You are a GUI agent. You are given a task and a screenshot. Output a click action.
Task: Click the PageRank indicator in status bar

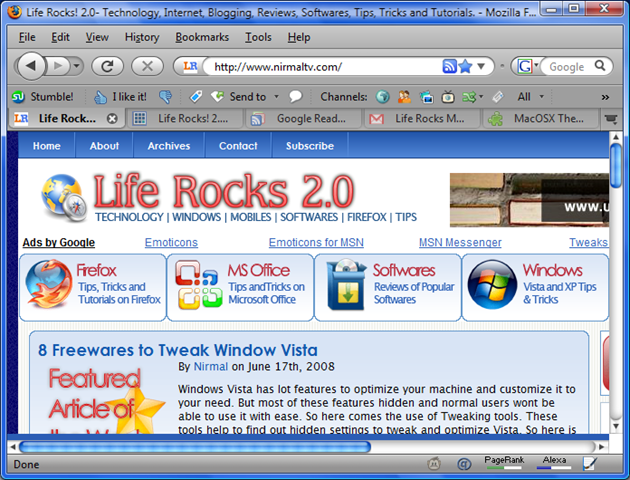coord(504,462)
